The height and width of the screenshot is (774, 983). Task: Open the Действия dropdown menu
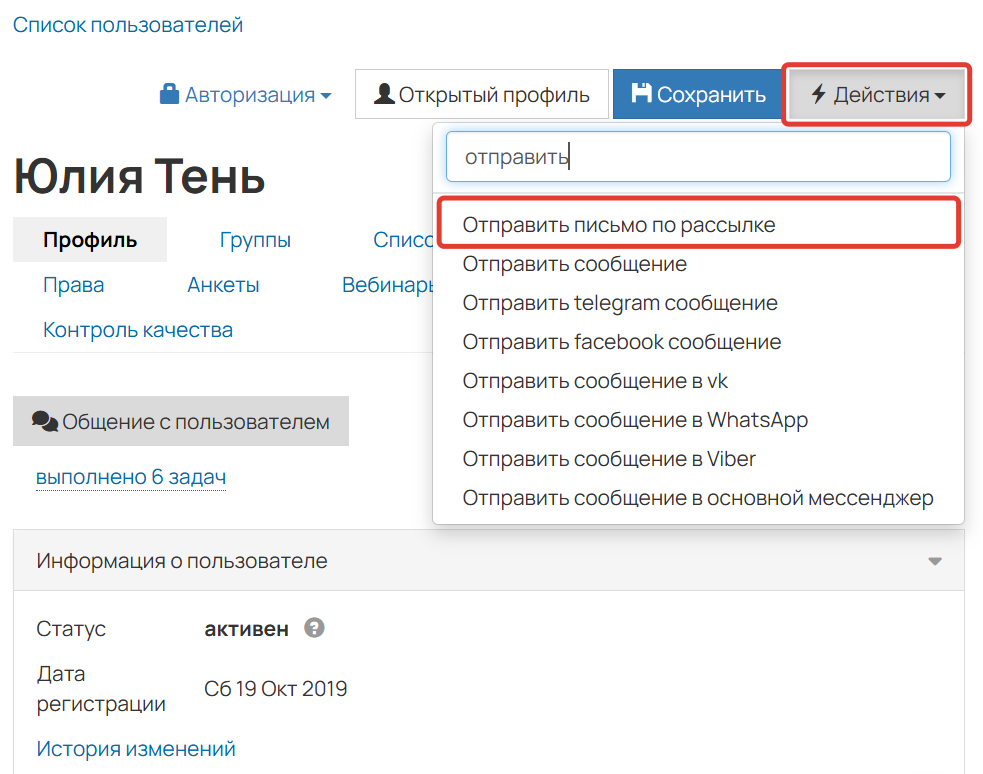(x=875, y=93)
